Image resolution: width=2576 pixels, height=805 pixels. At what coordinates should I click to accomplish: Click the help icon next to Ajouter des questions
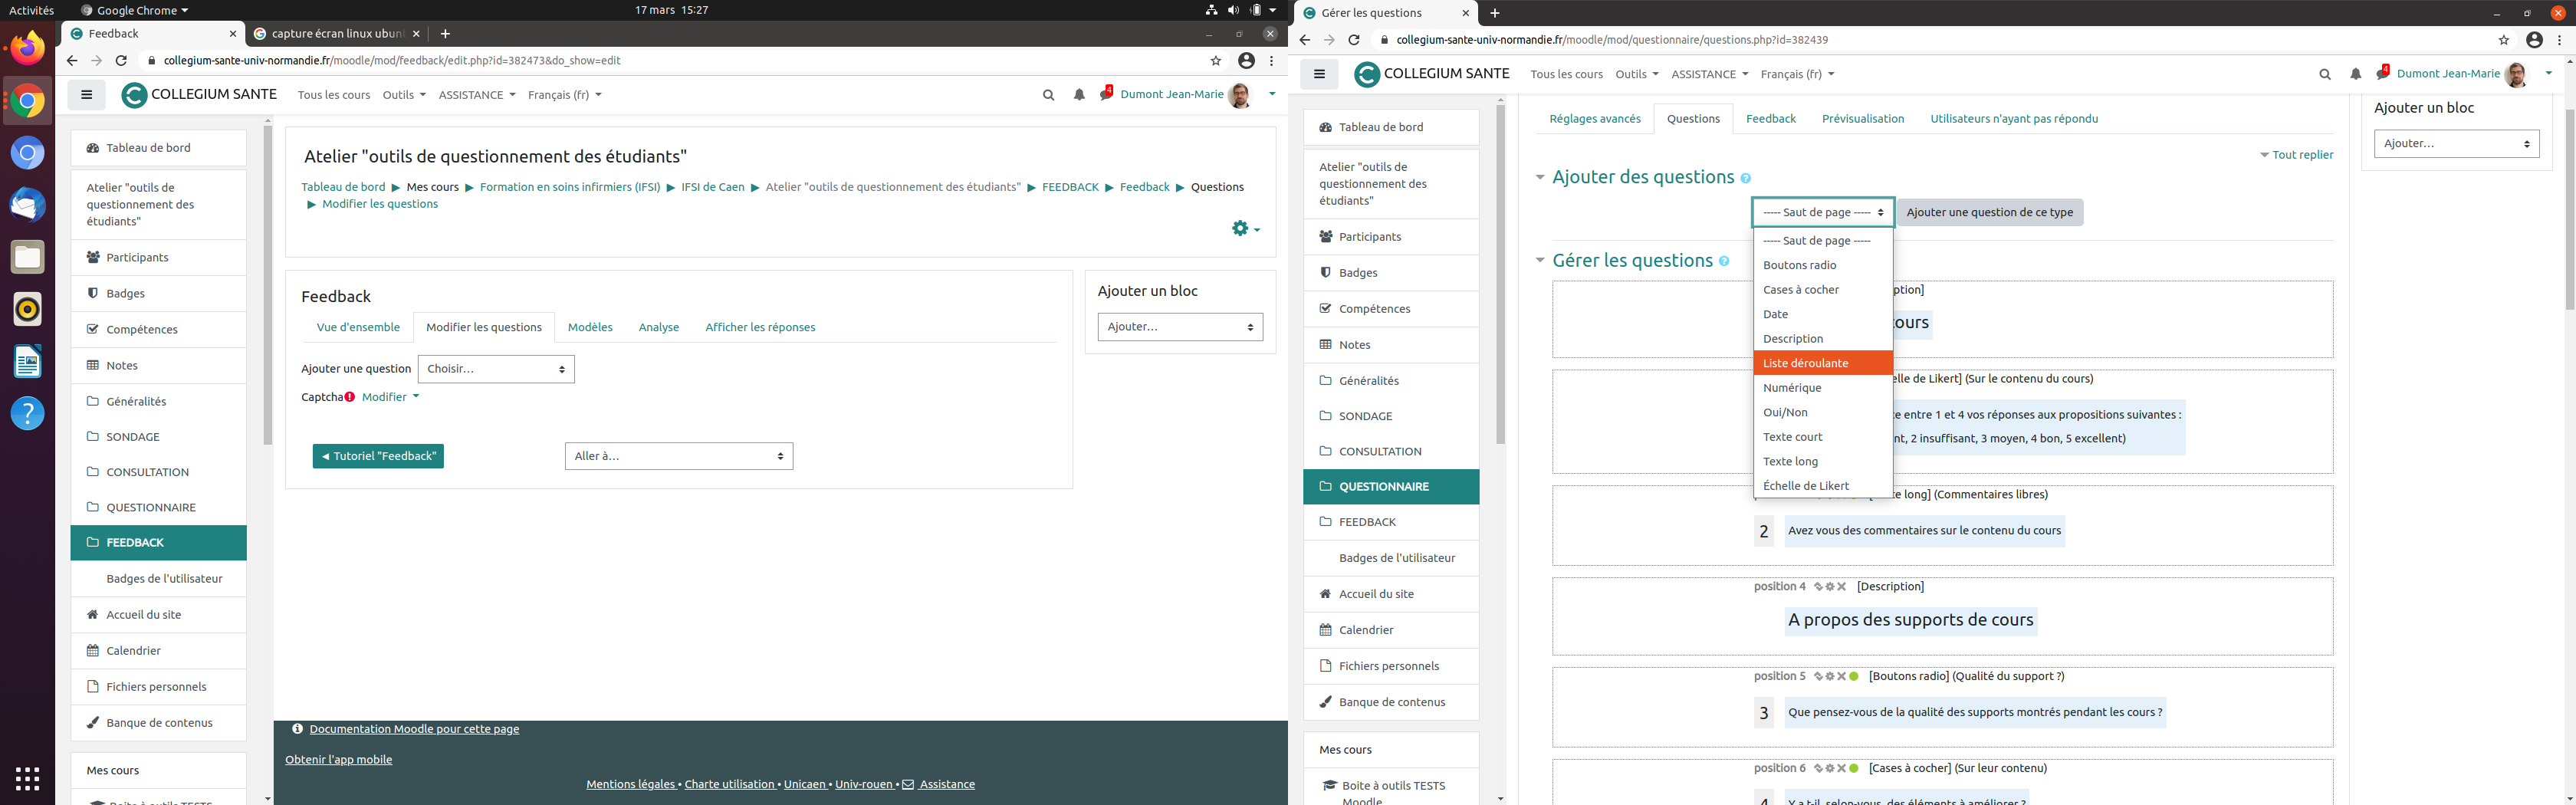[1746, 179]
